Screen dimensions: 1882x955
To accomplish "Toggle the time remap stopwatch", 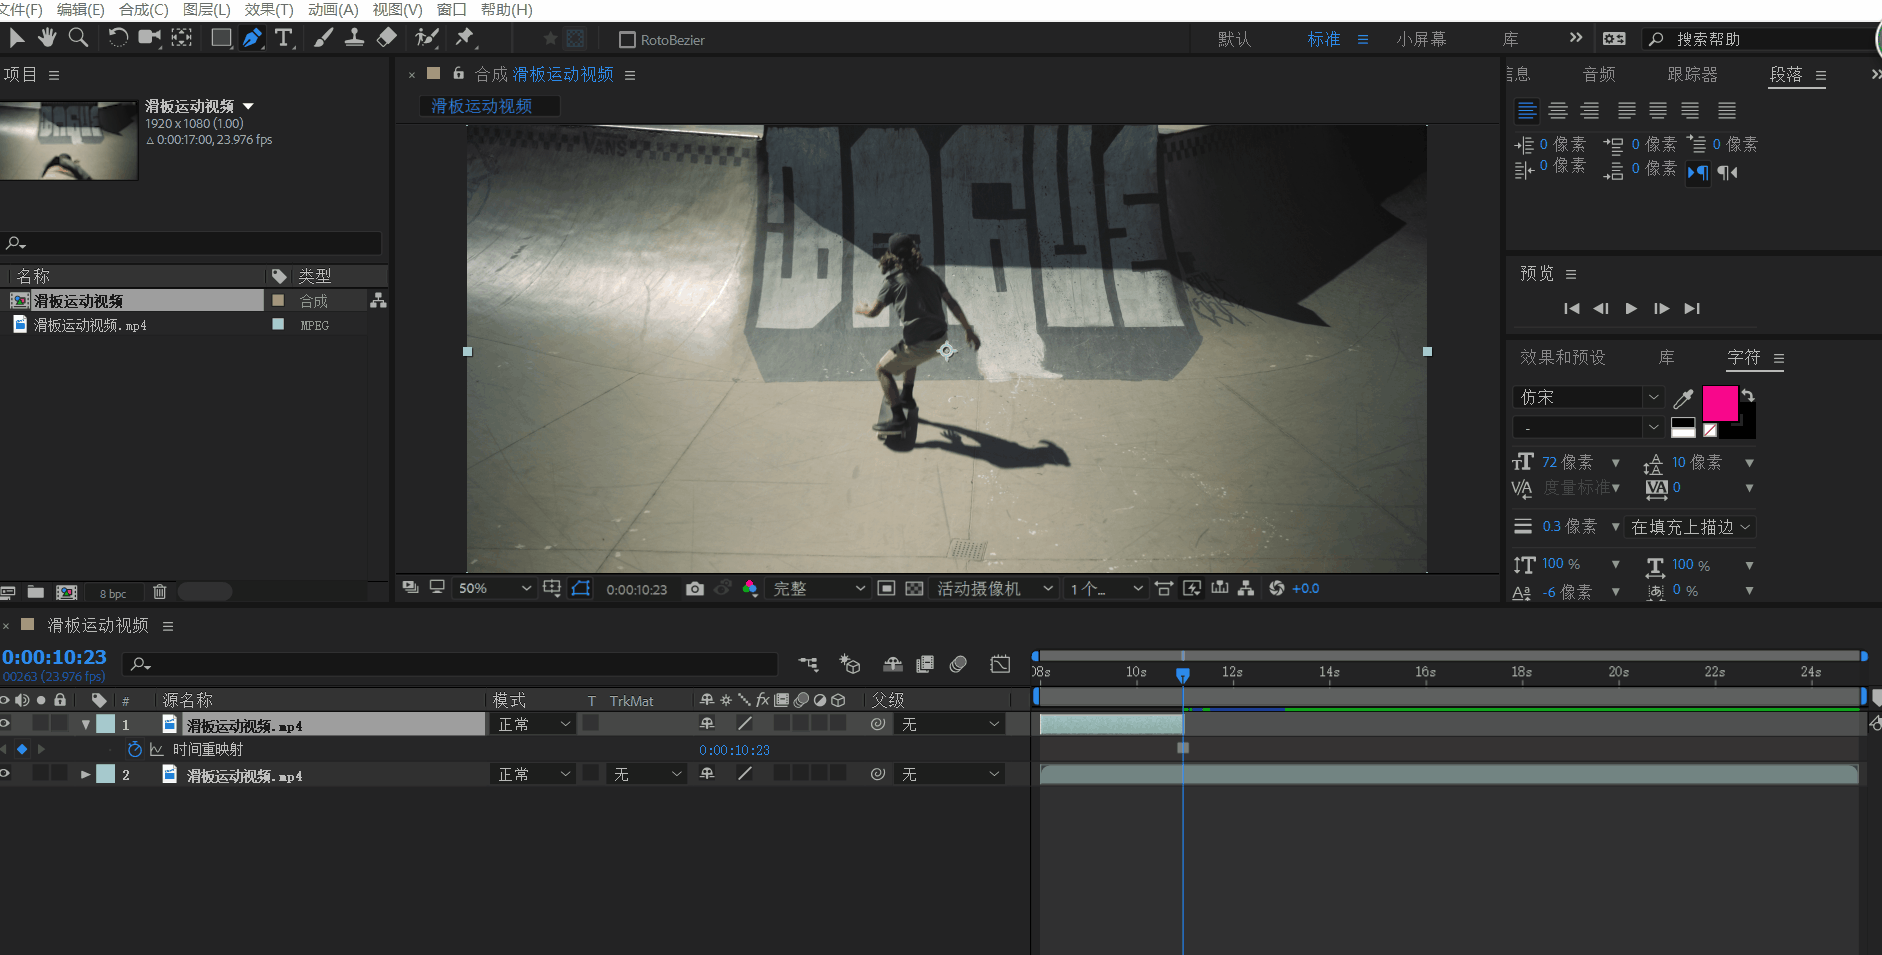I will click(x=135, y=749).
